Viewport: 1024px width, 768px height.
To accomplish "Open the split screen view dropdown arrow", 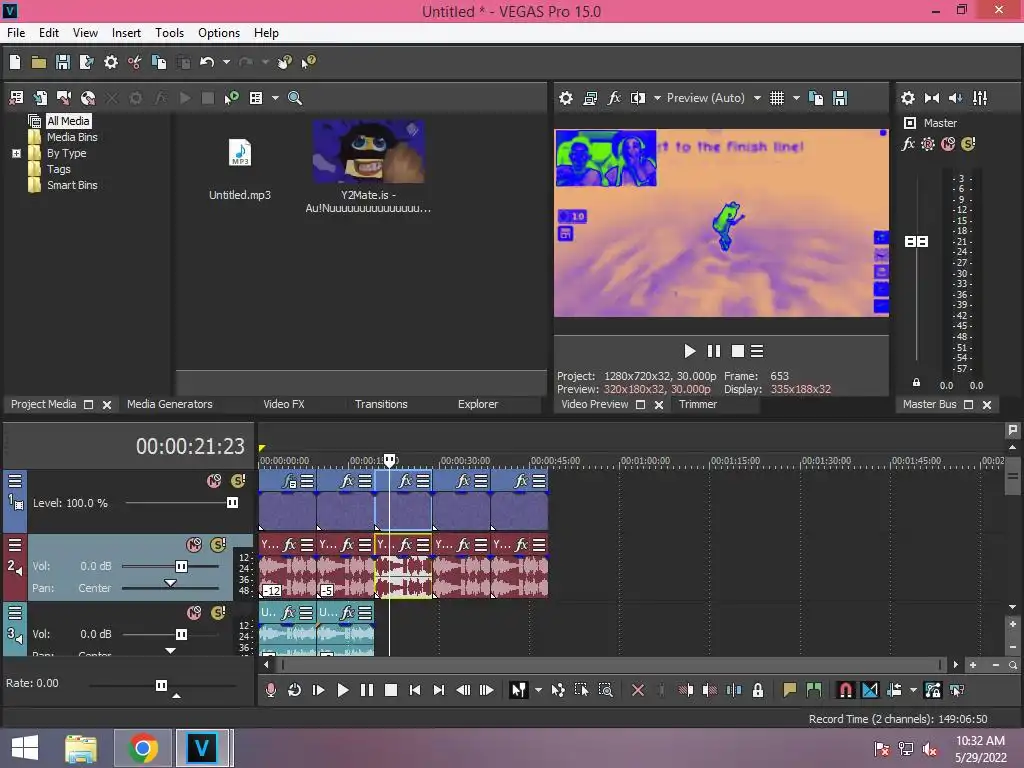I will tap(657, 98).
